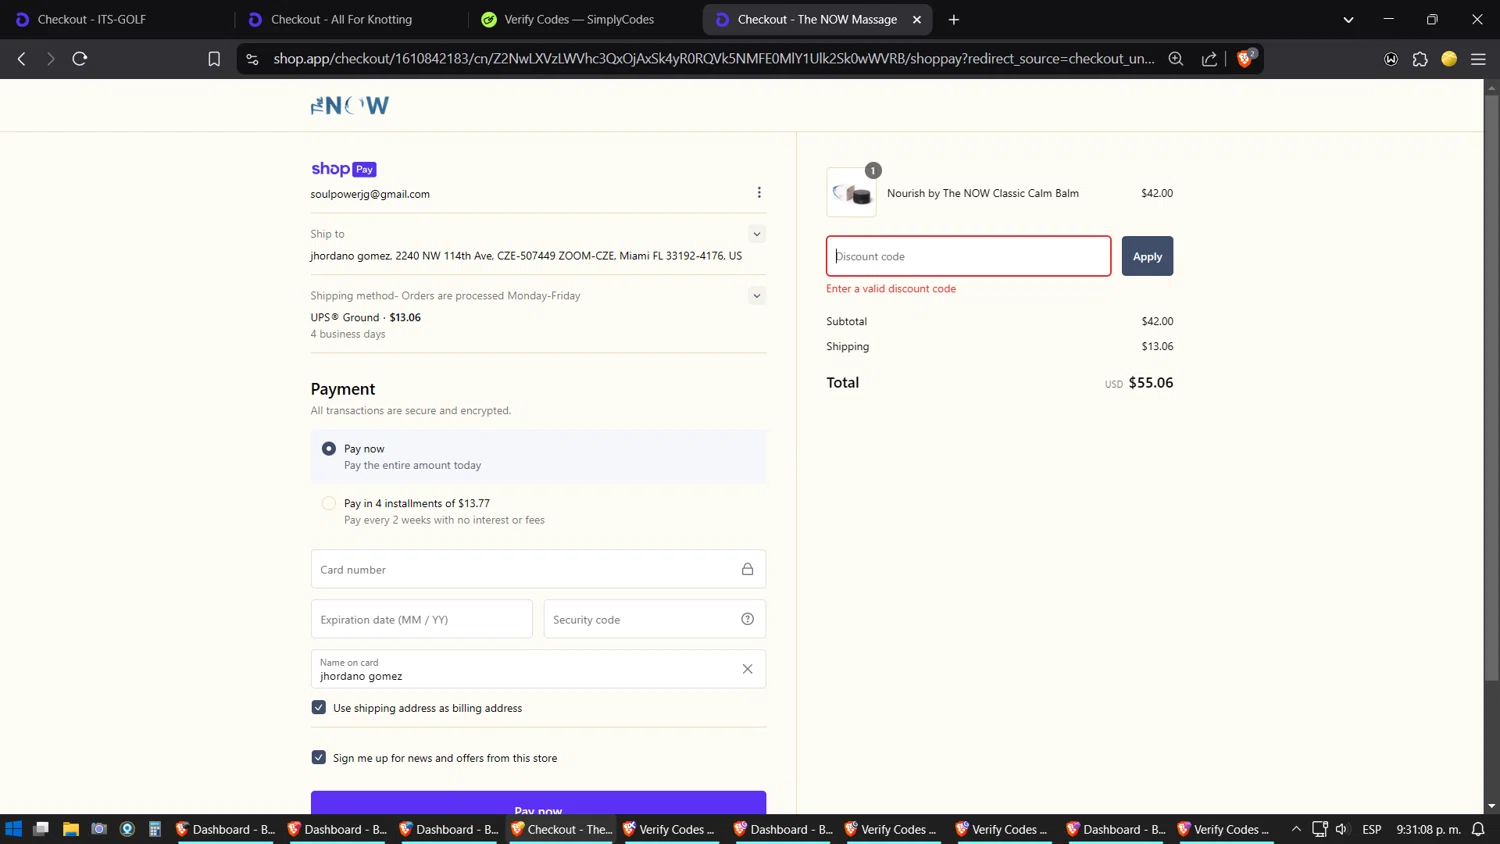Image resolution: width=1500 pixels, height=844 pixels.
Task: Bookmark this page with the bookmark icon
Action: coord(214,59)
